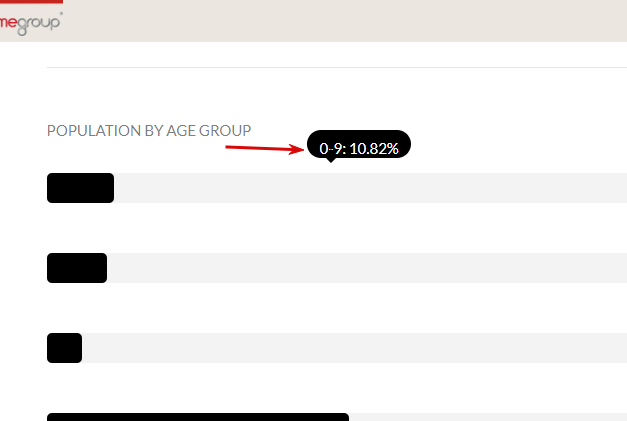Click the beige header band background

[x=340, y=20]
